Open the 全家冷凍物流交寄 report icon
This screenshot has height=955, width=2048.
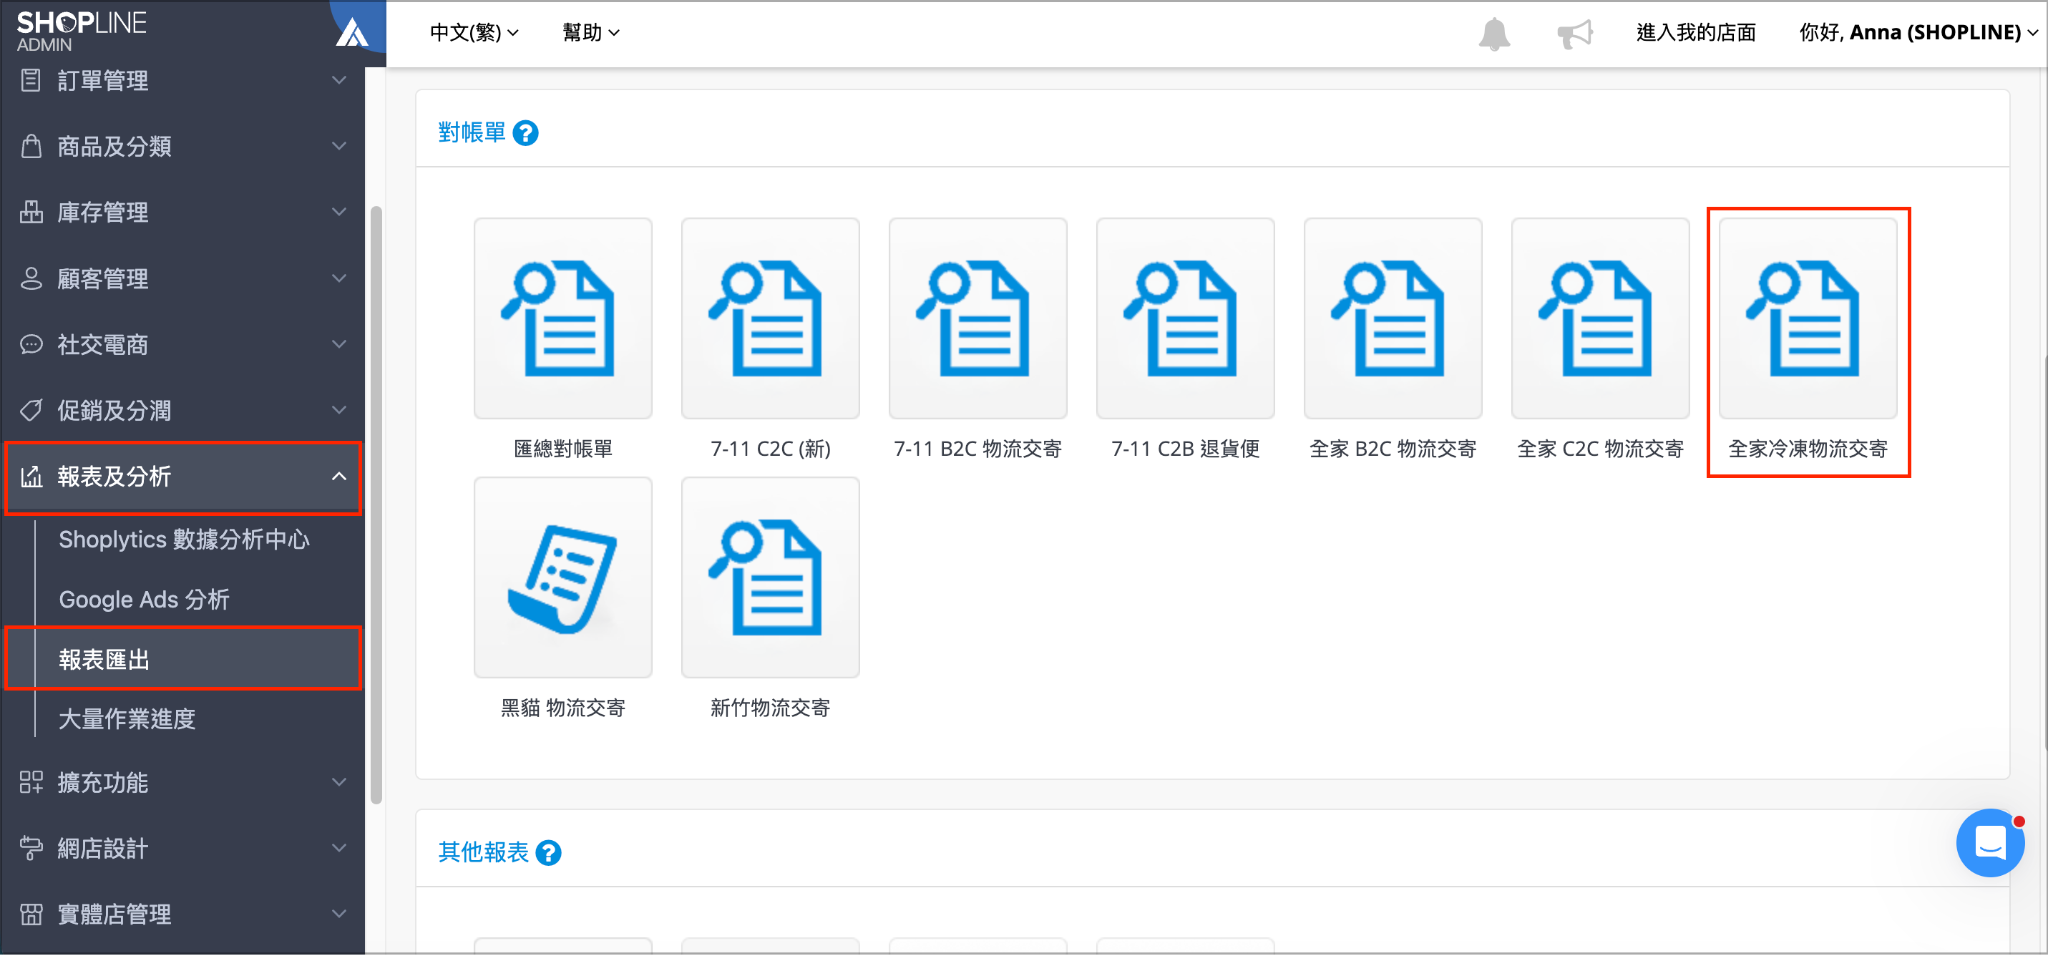click(1808, 318)
